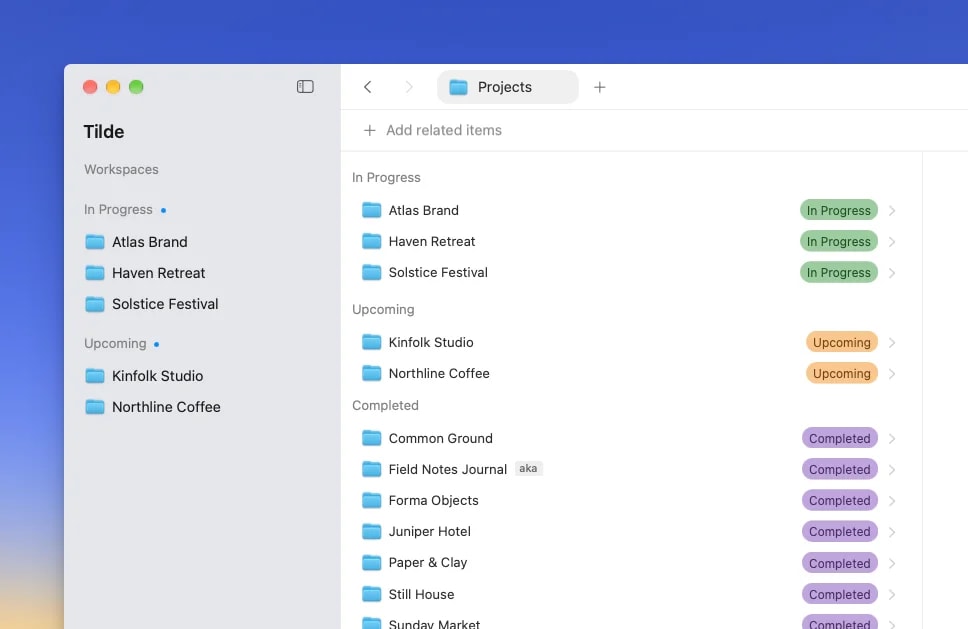
Task: Open Paper & Clay project name
Action: point(428,563)
